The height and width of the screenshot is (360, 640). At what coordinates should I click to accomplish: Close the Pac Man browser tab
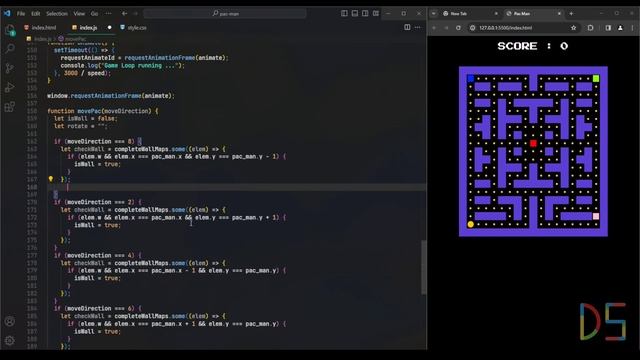coord(559,13)
